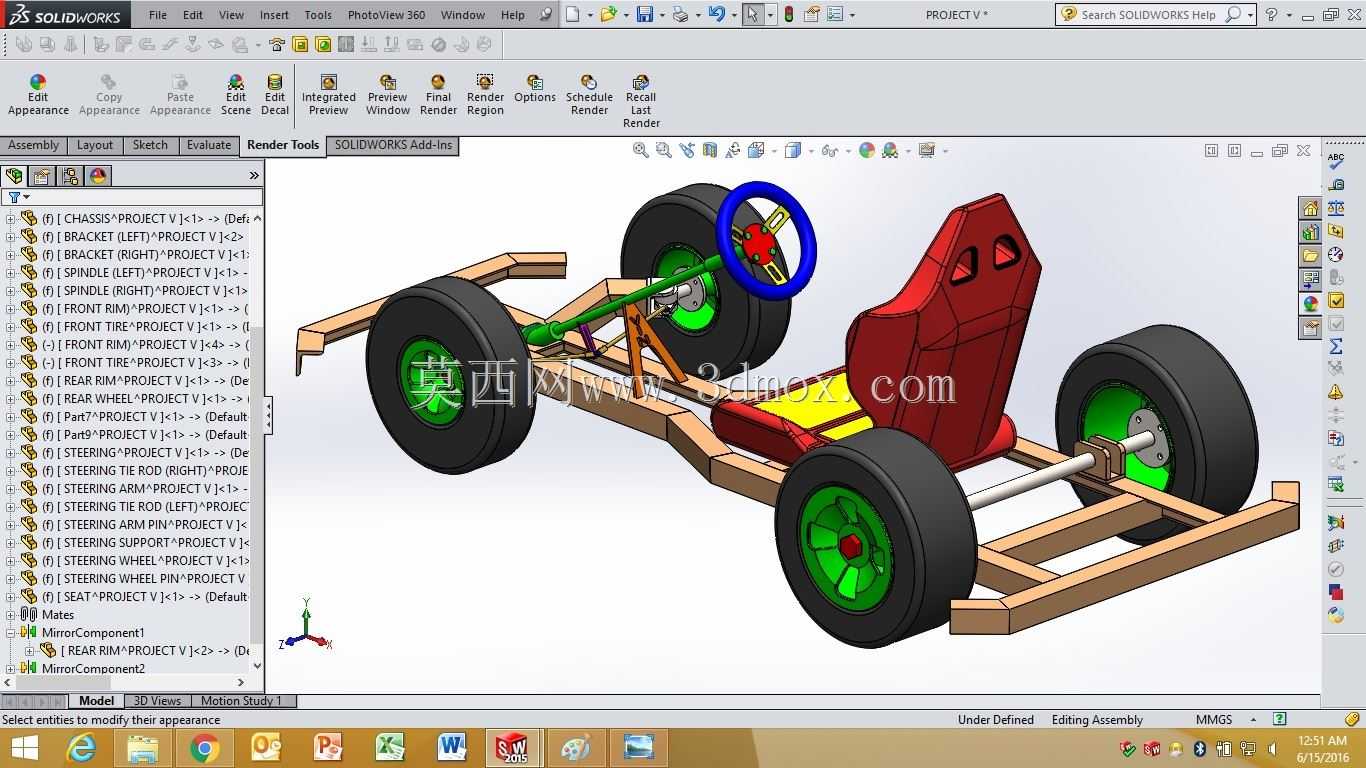Expand the BRACKET (LEFT) component node
This screenshot has height=768, width=1366.
tap(12, 237)
